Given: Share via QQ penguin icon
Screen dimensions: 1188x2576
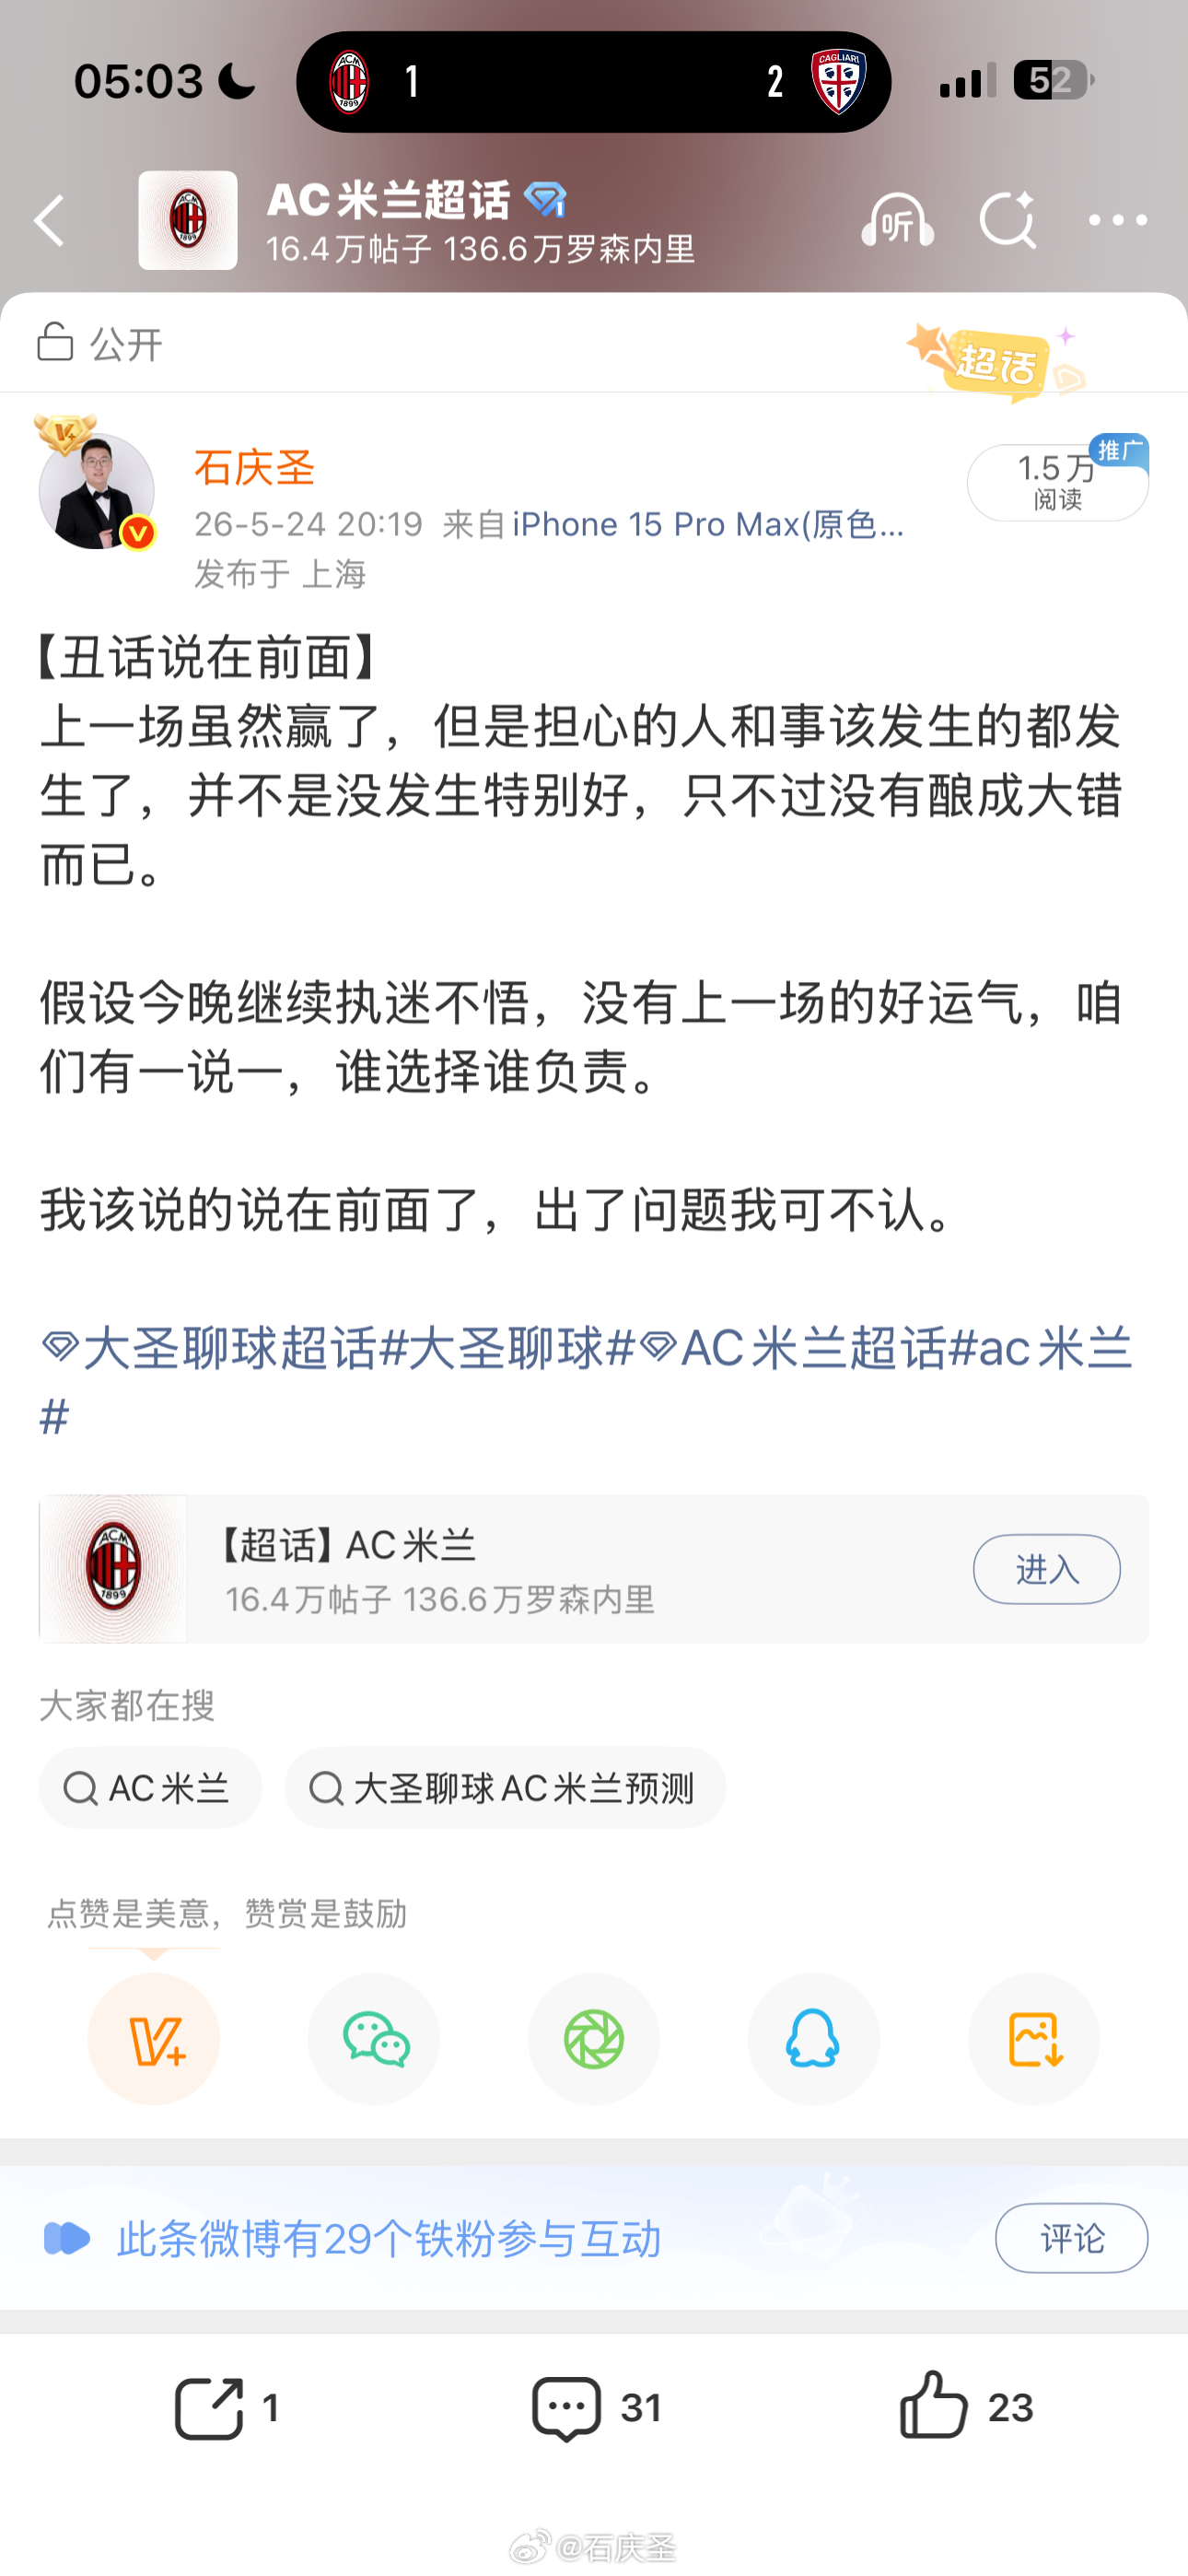Looking at the screenshot, I should point(814,2039).
